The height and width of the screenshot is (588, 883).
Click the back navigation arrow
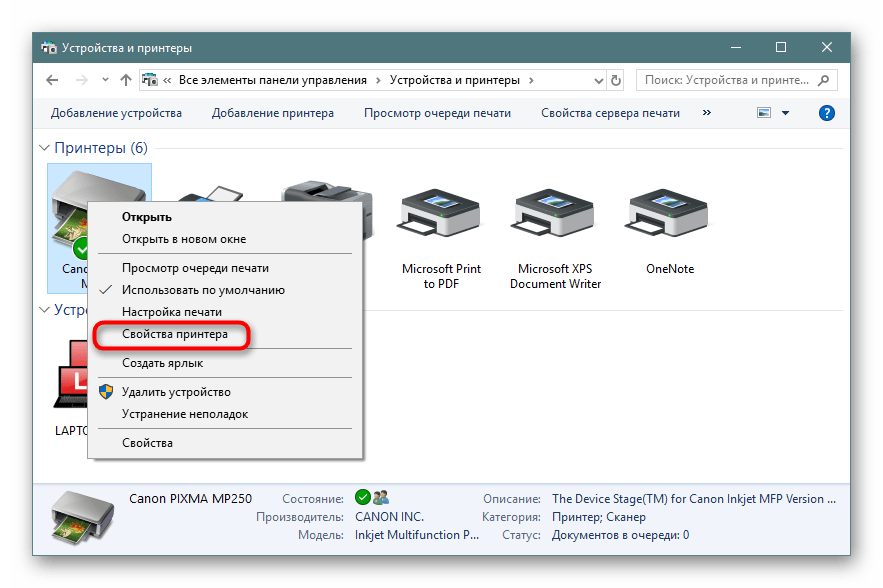coord(52,80)
